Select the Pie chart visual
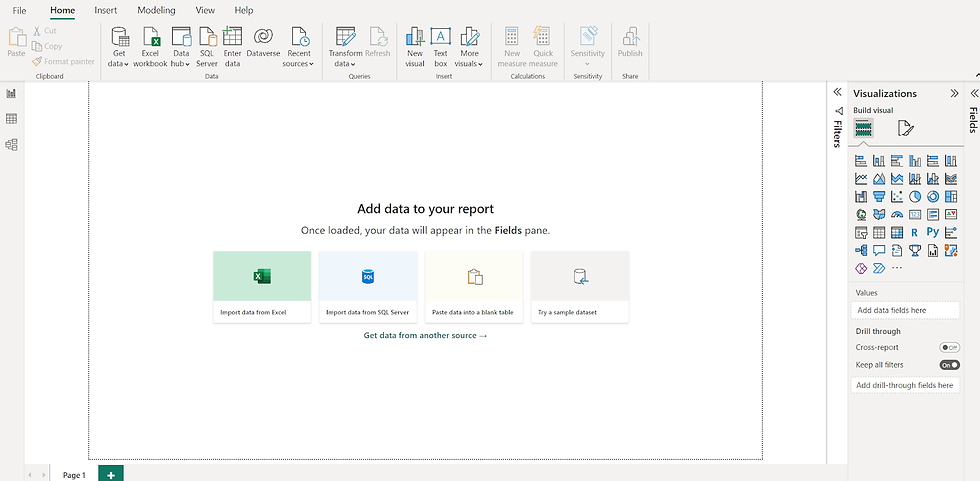 [x=915, y=197]
